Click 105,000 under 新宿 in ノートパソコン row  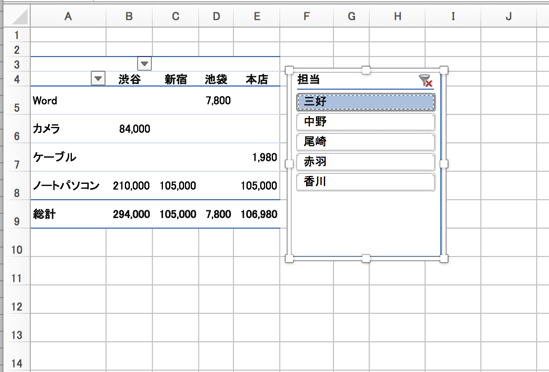[x=178, y=186]
